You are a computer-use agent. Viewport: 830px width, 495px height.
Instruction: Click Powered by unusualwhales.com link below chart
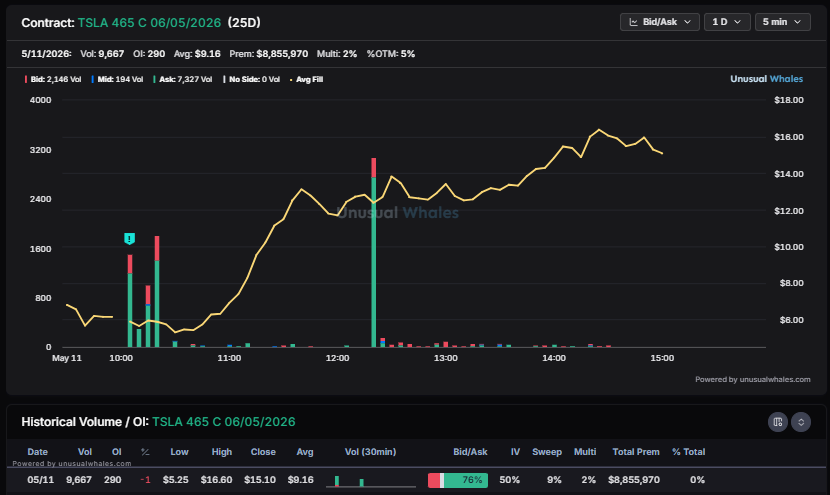point(752,379)
